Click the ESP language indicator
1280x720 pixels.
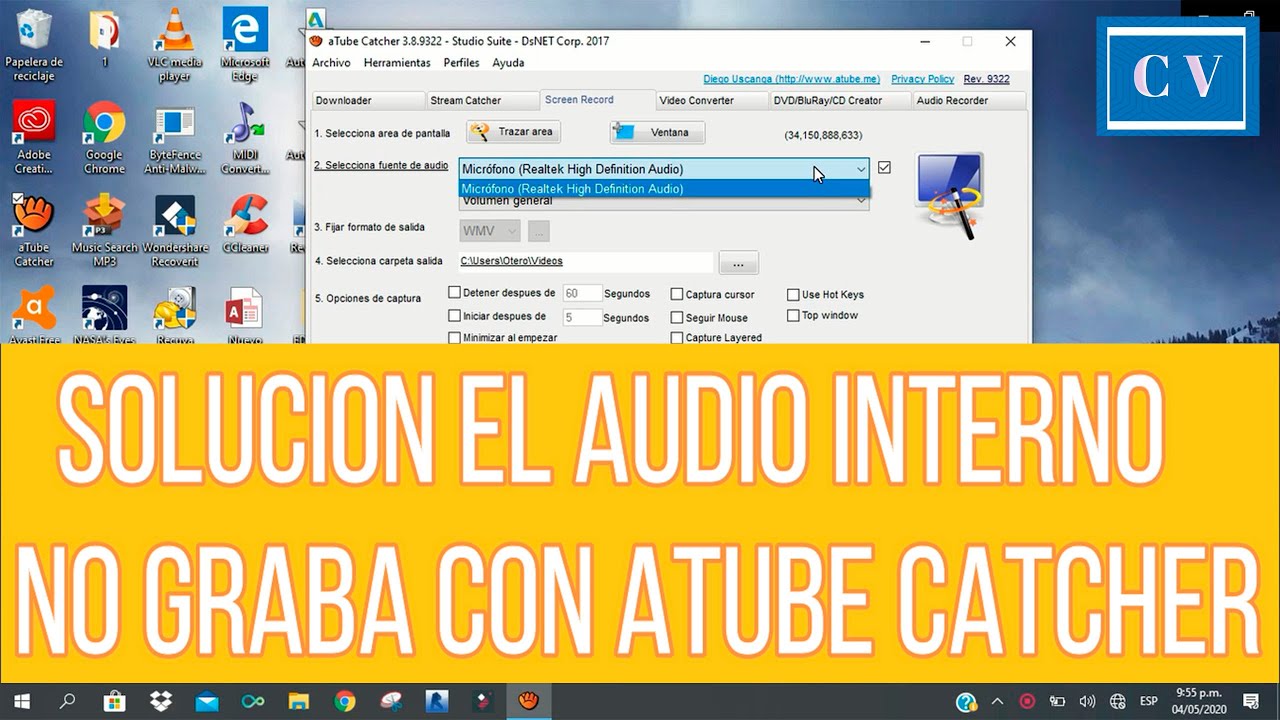click(1149, 701)
